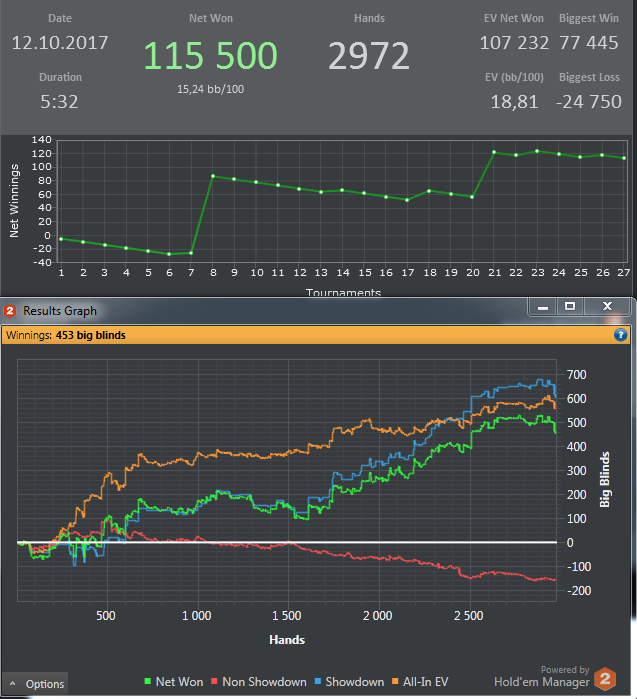Screen dimensions: 637x699
Task: Select tournament 27 data point on chart
Action: click(x=624, y=158)
